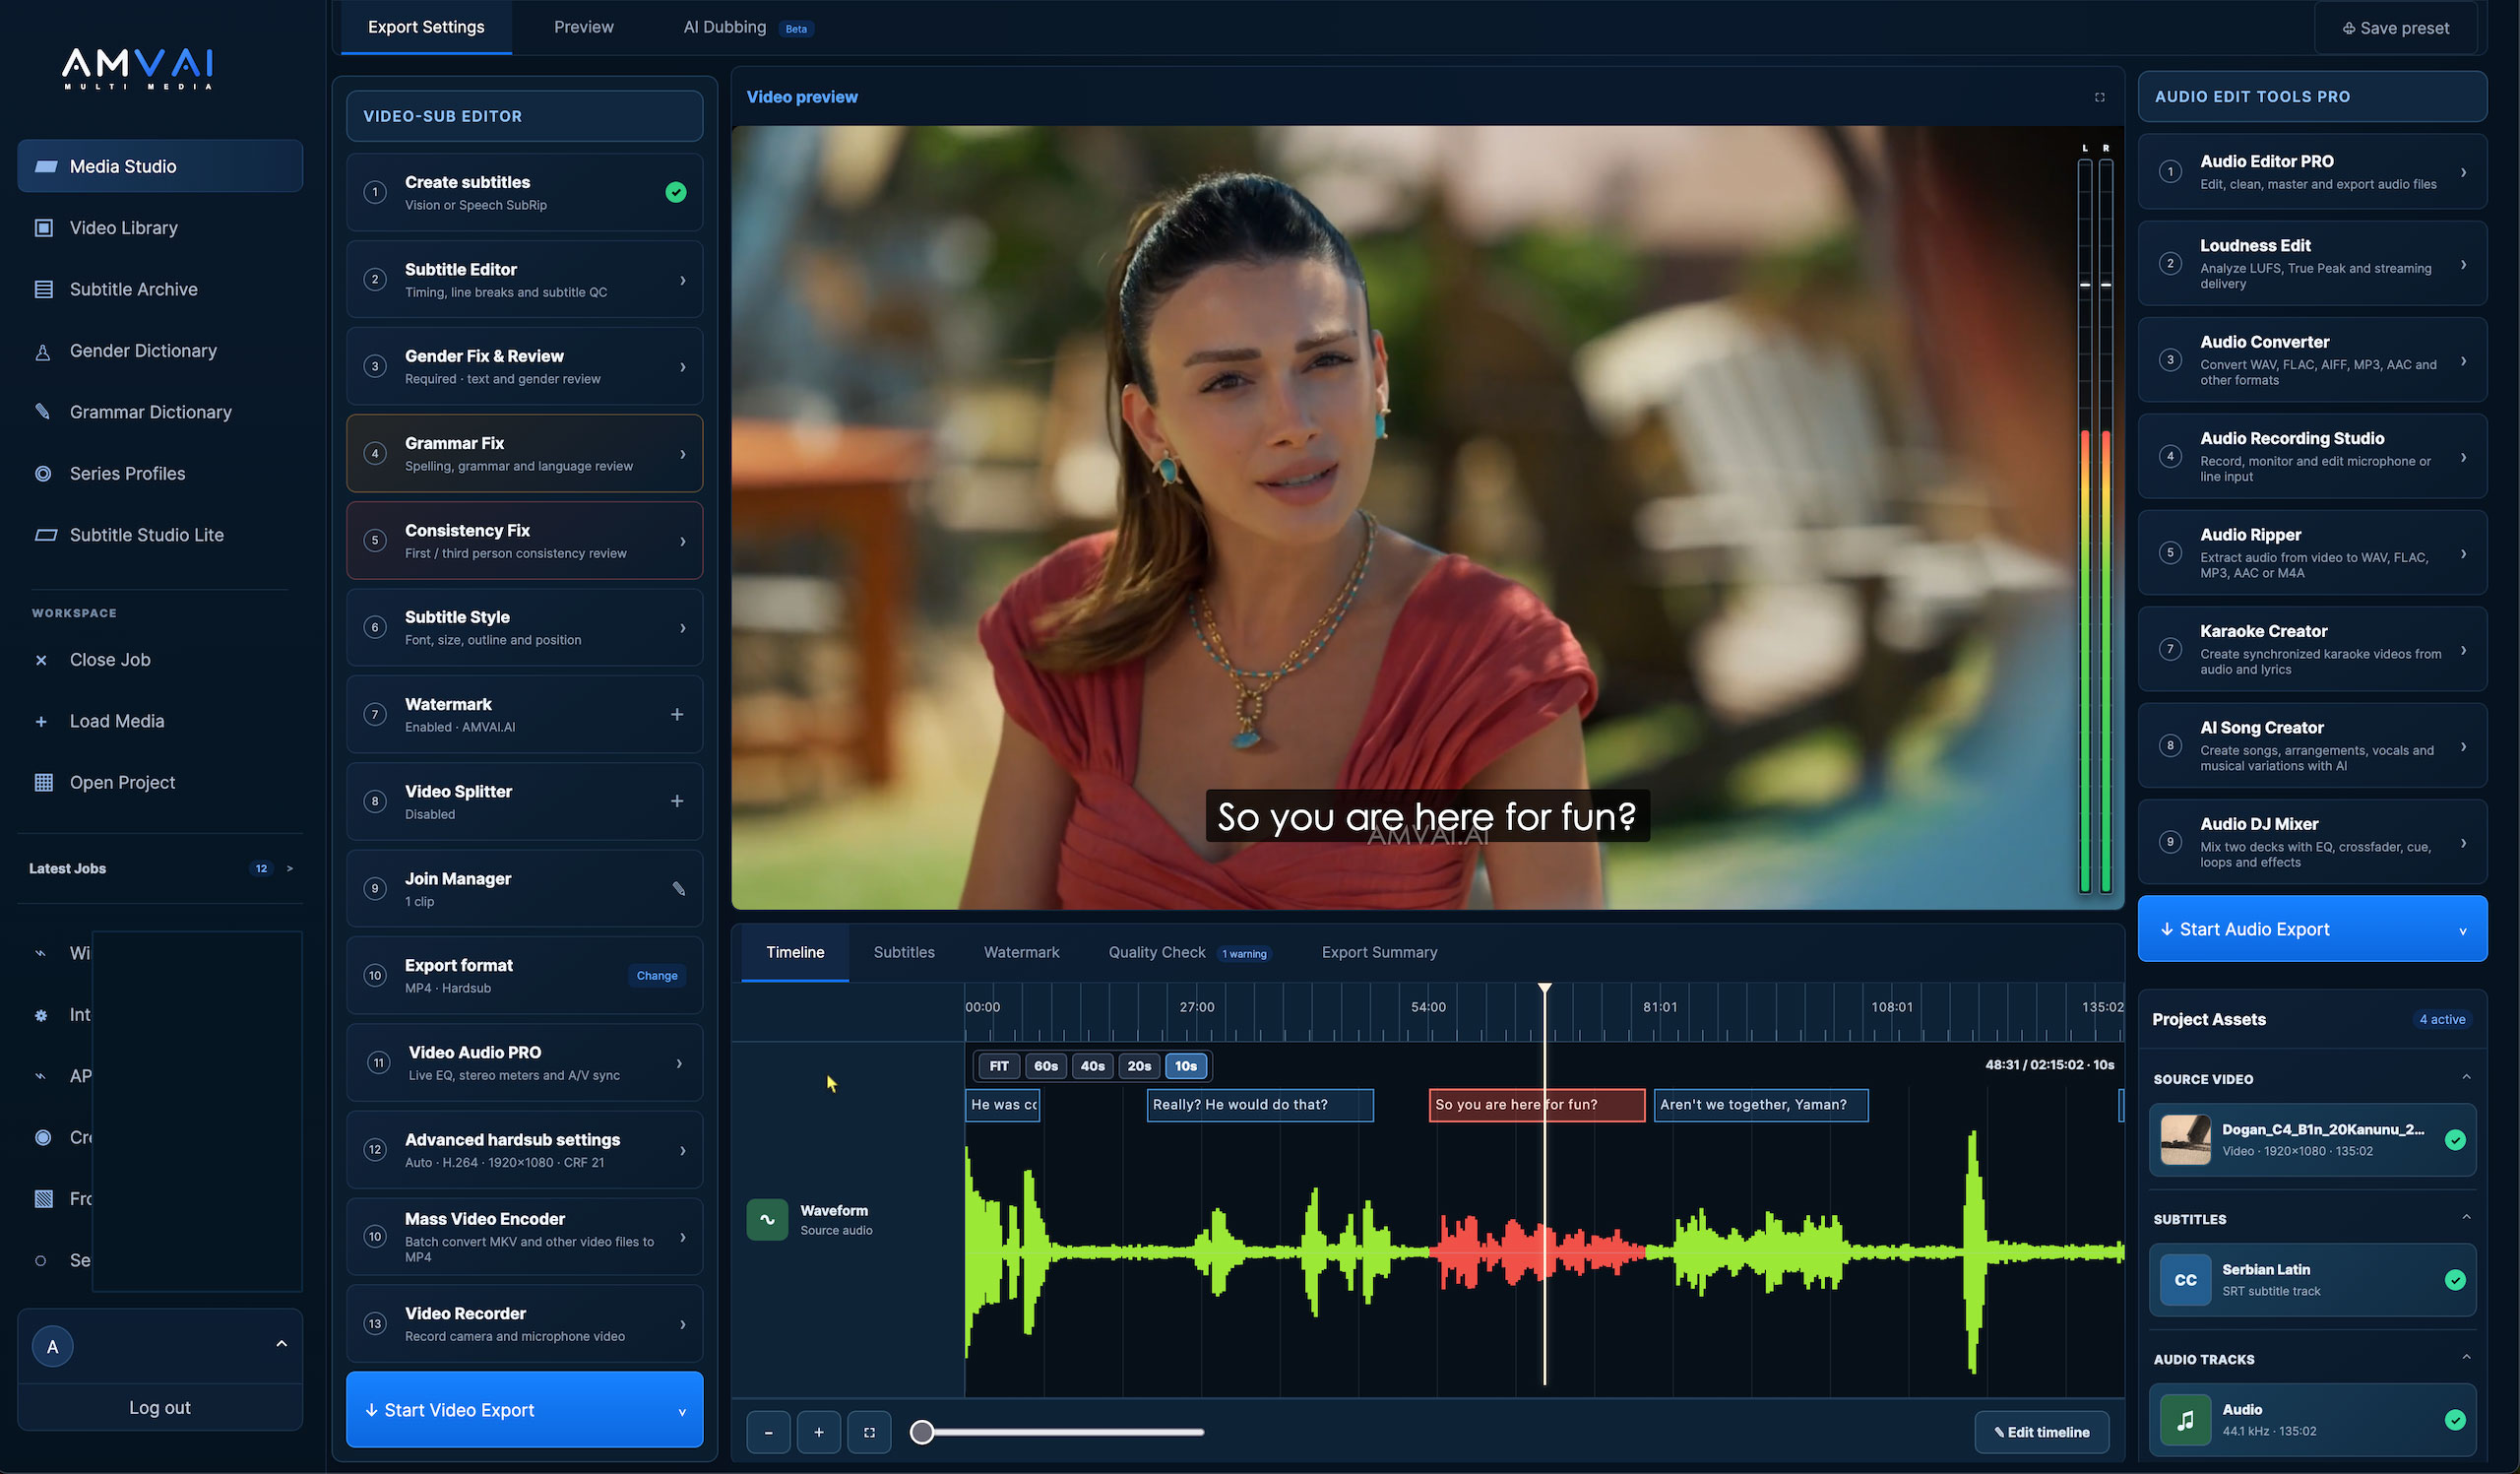Click fullscreen icon in Video preview header
The width and height of the screenshot is (2520, 1474).
2099,97
